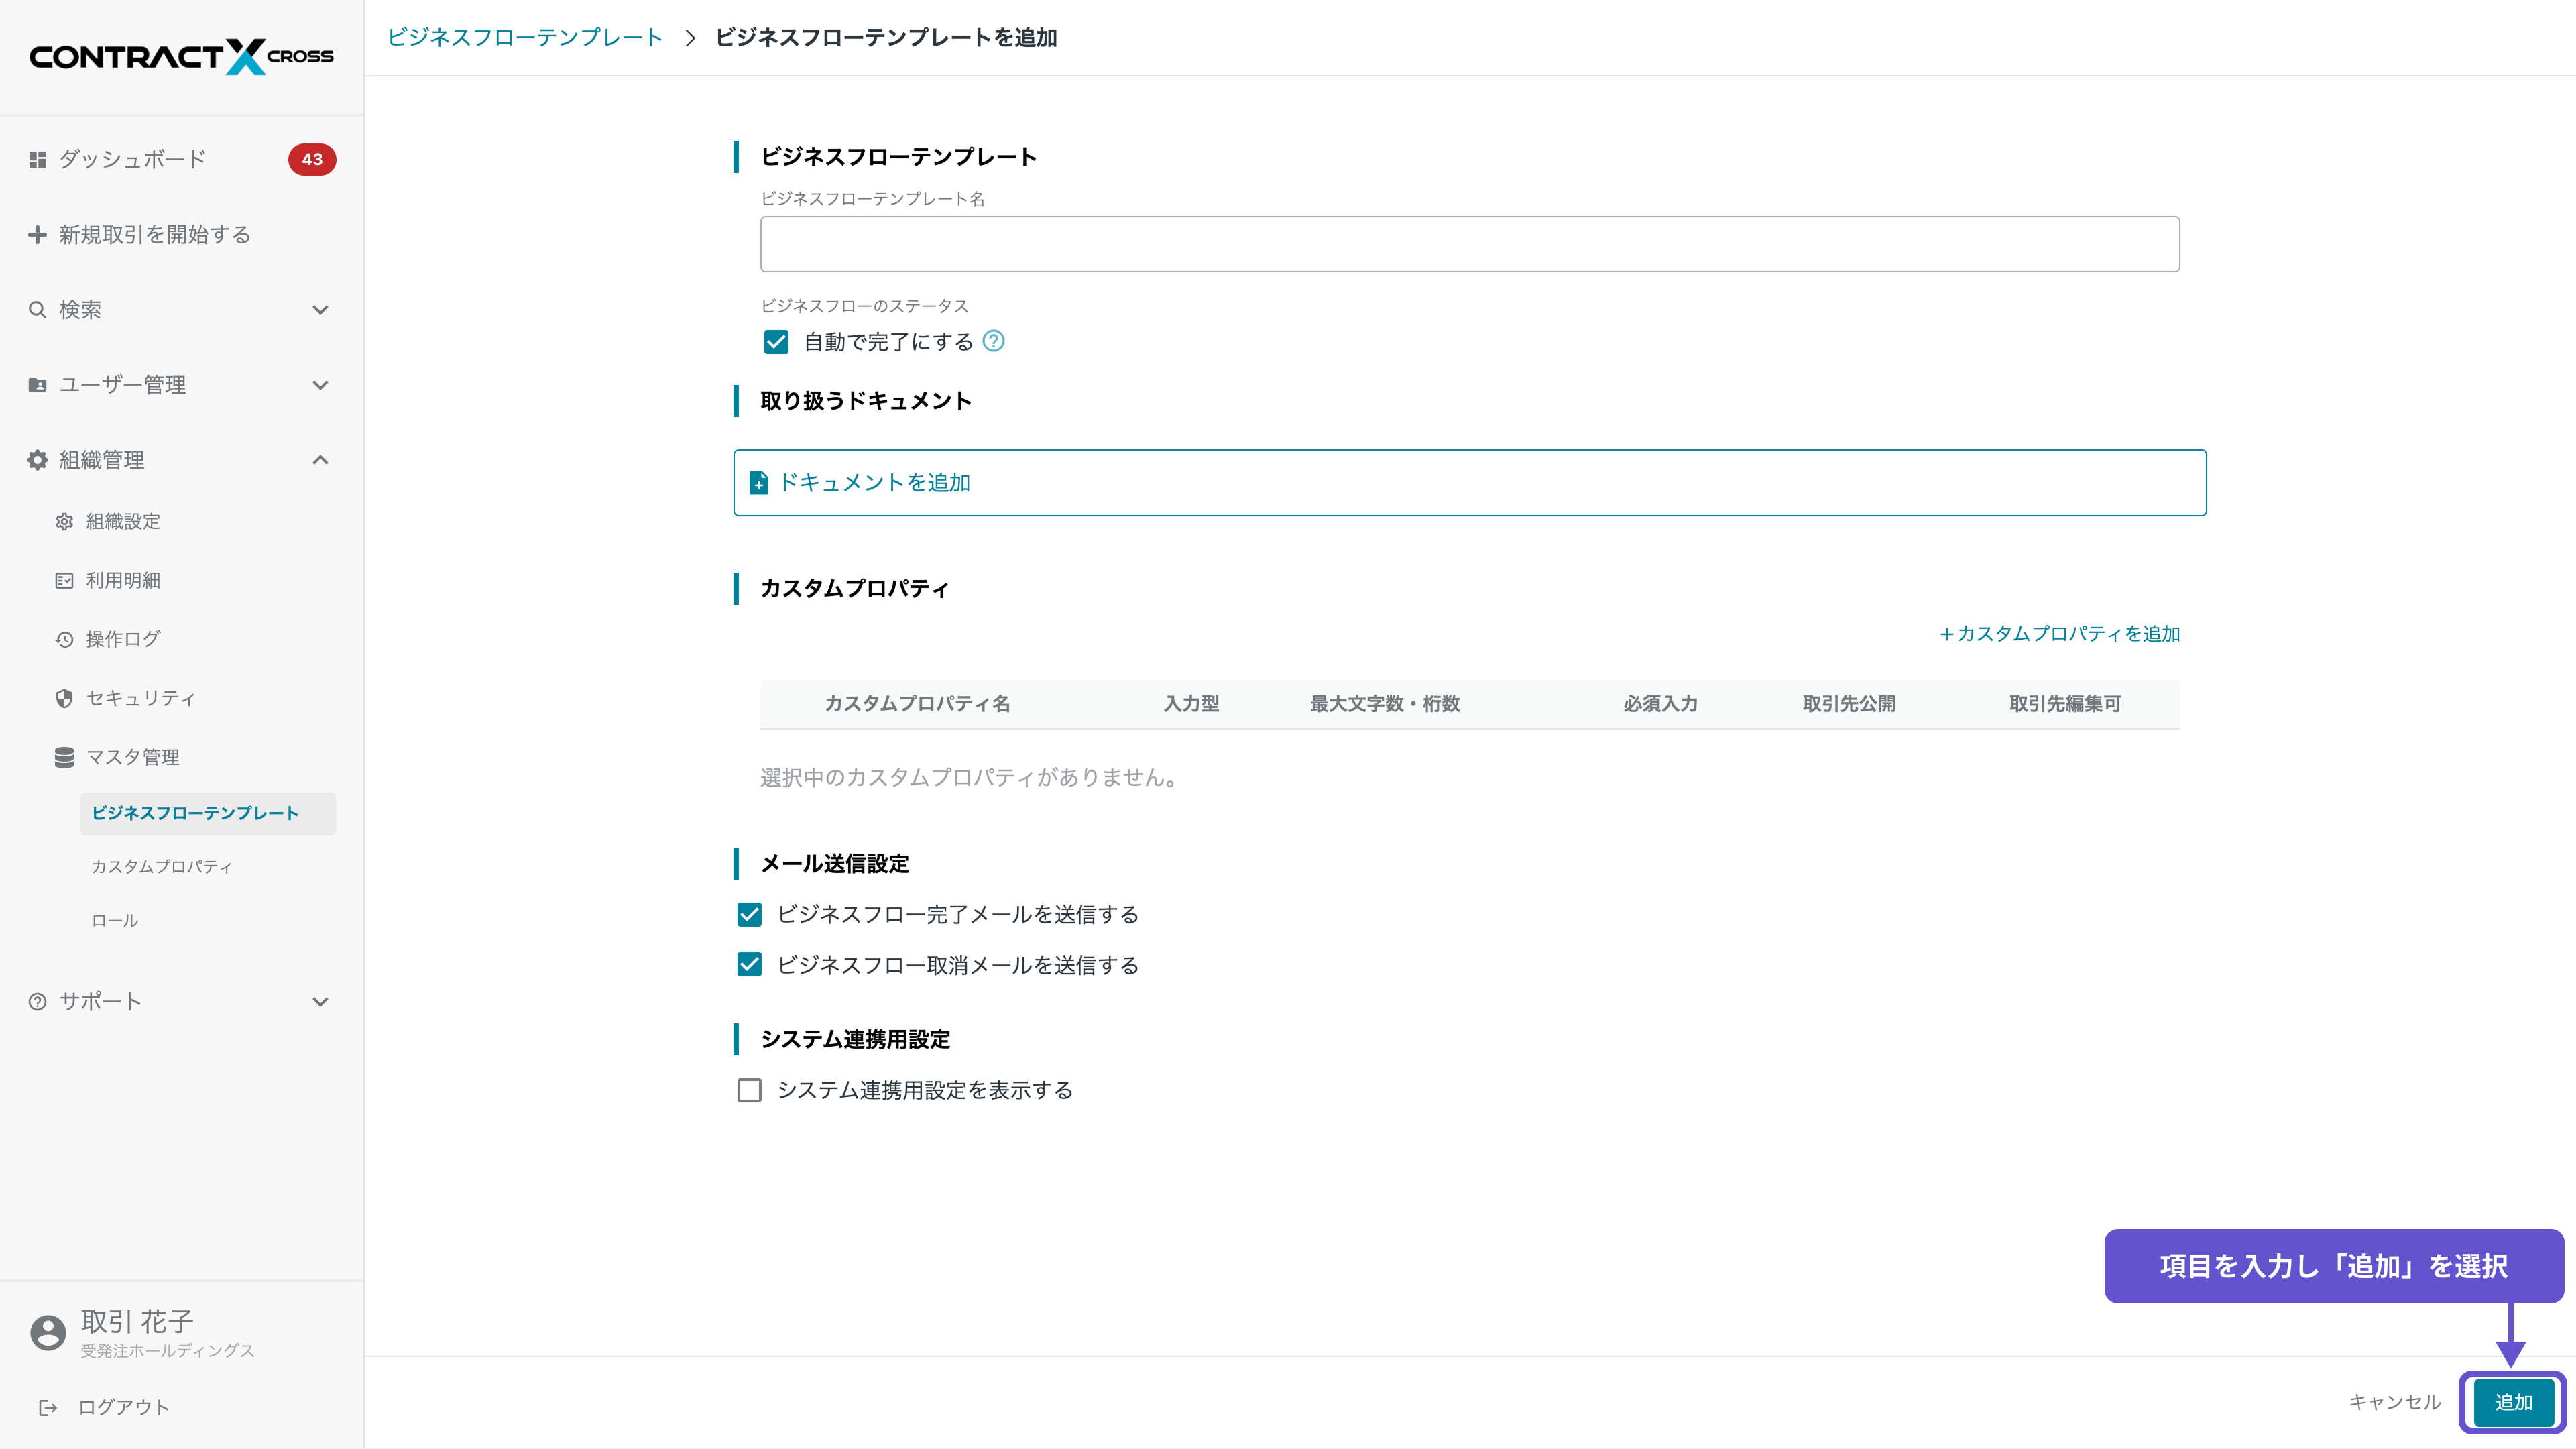Expand the サポート section
2576x1449 pixels.
(320, 1001)
